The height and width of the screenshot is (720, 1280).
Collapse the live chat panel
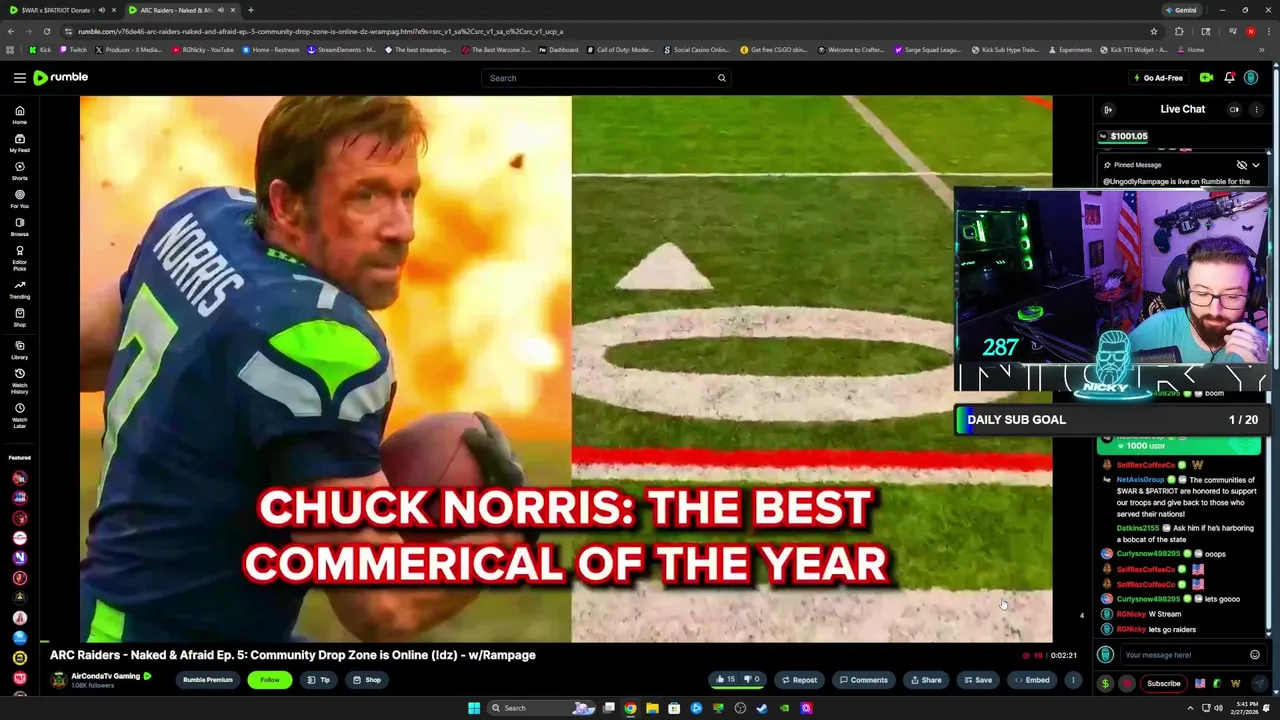1108,110
